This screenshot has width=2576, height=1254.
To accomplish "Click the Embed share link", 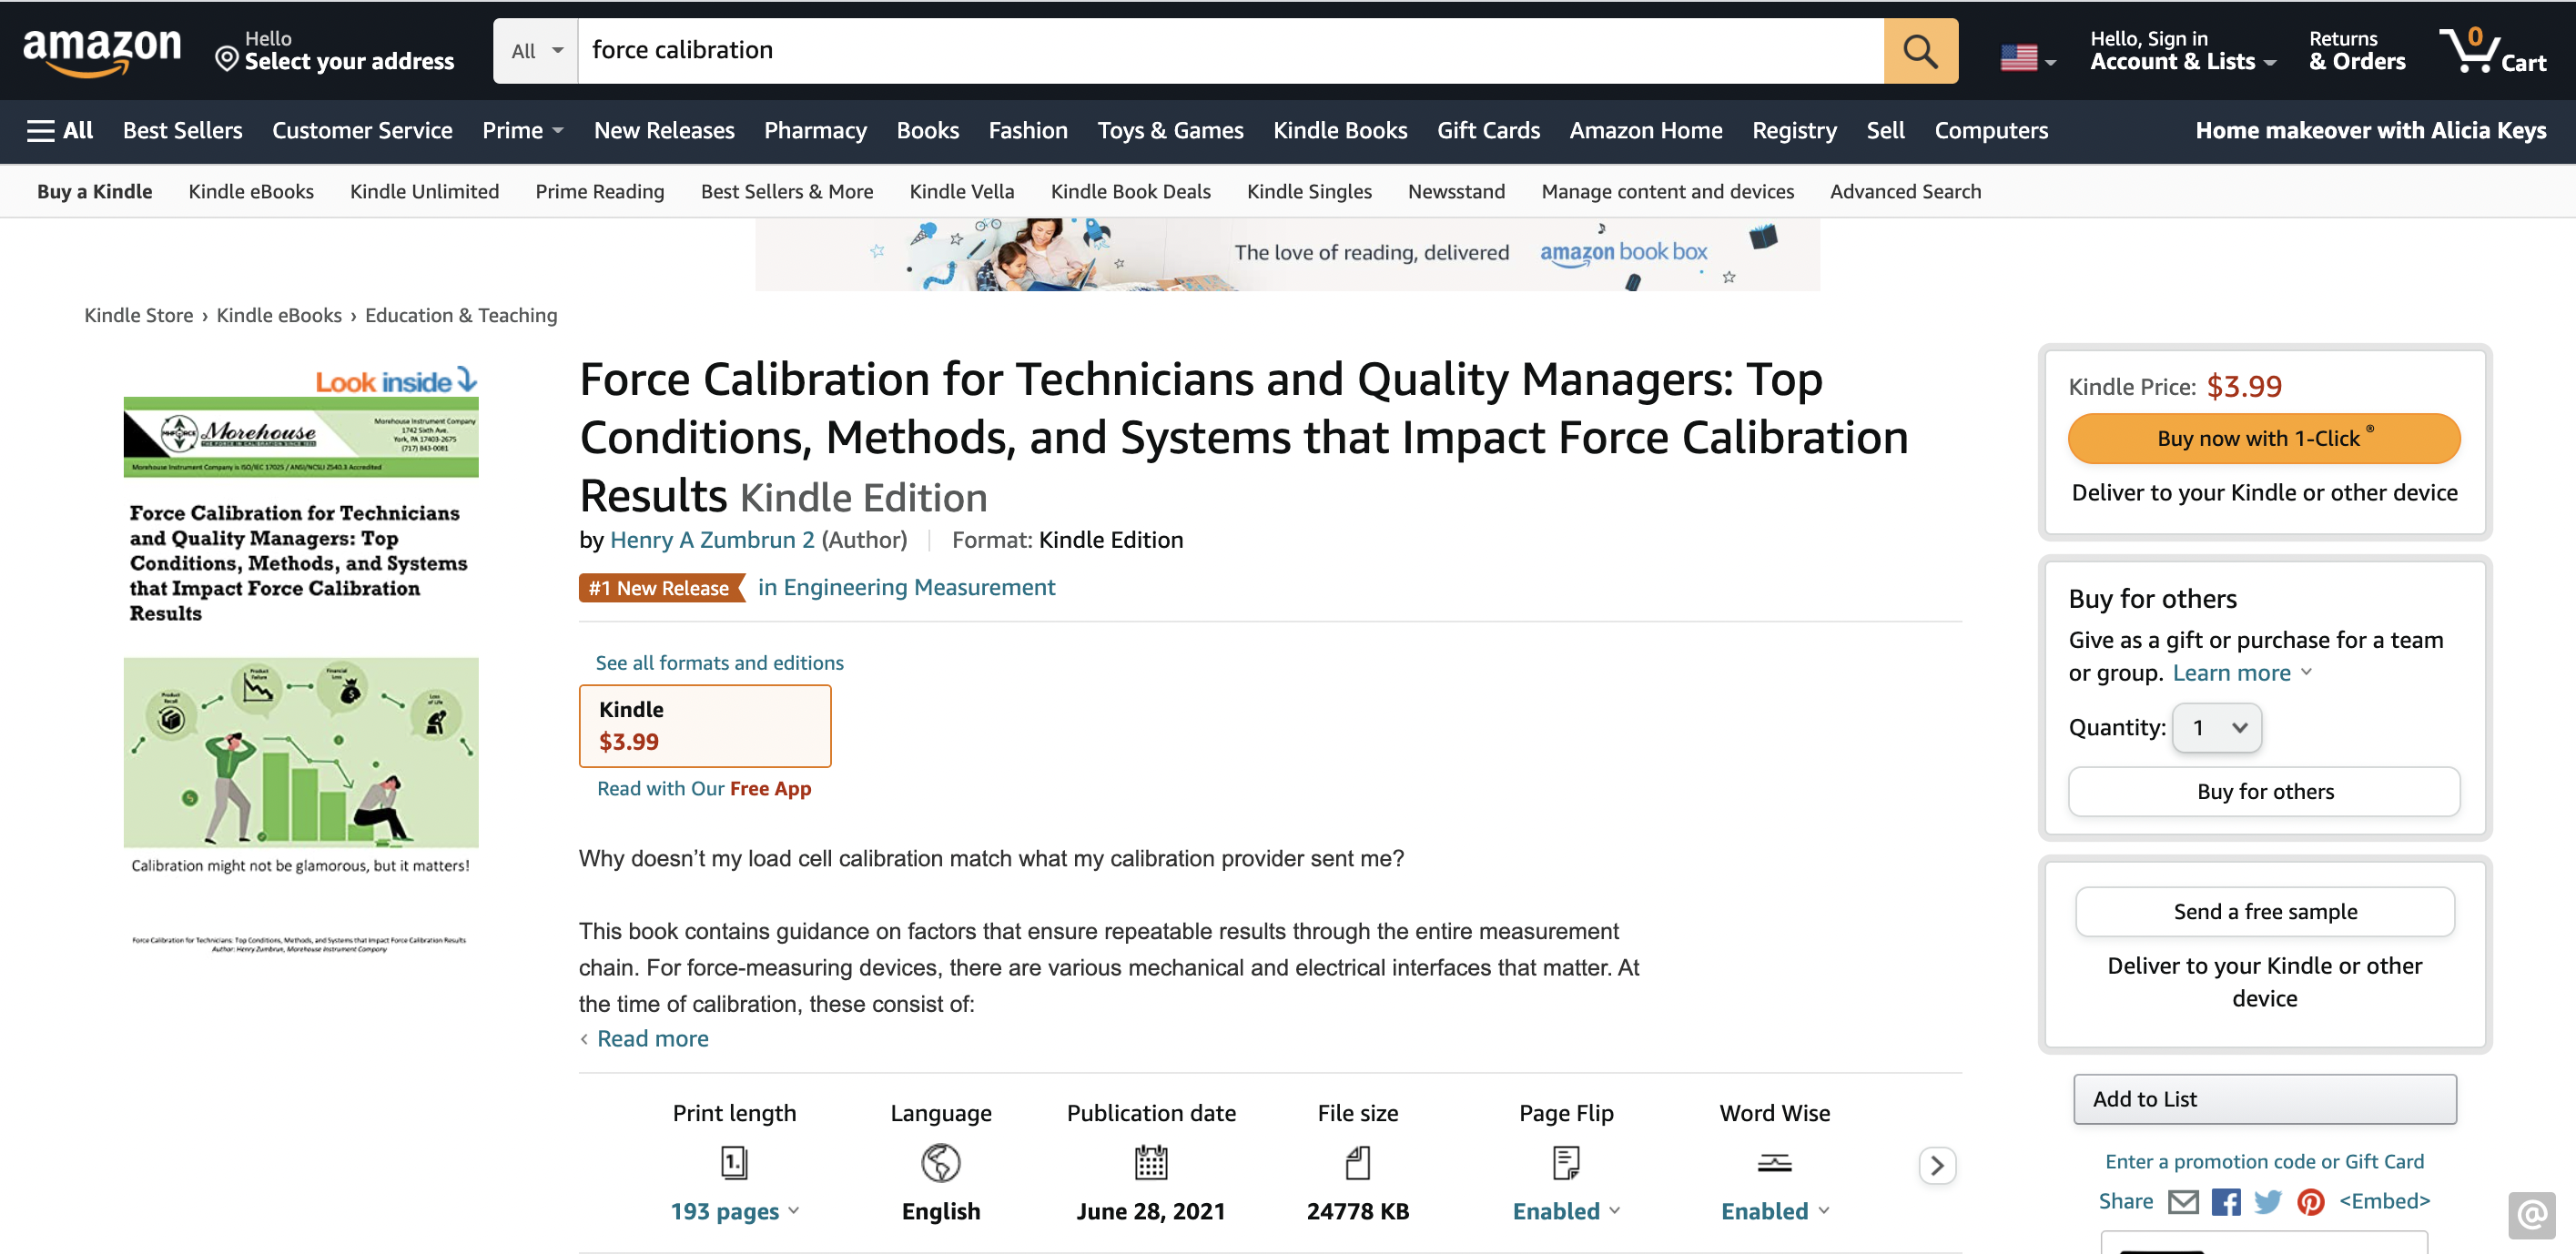I will [x=2384, y=1201].
